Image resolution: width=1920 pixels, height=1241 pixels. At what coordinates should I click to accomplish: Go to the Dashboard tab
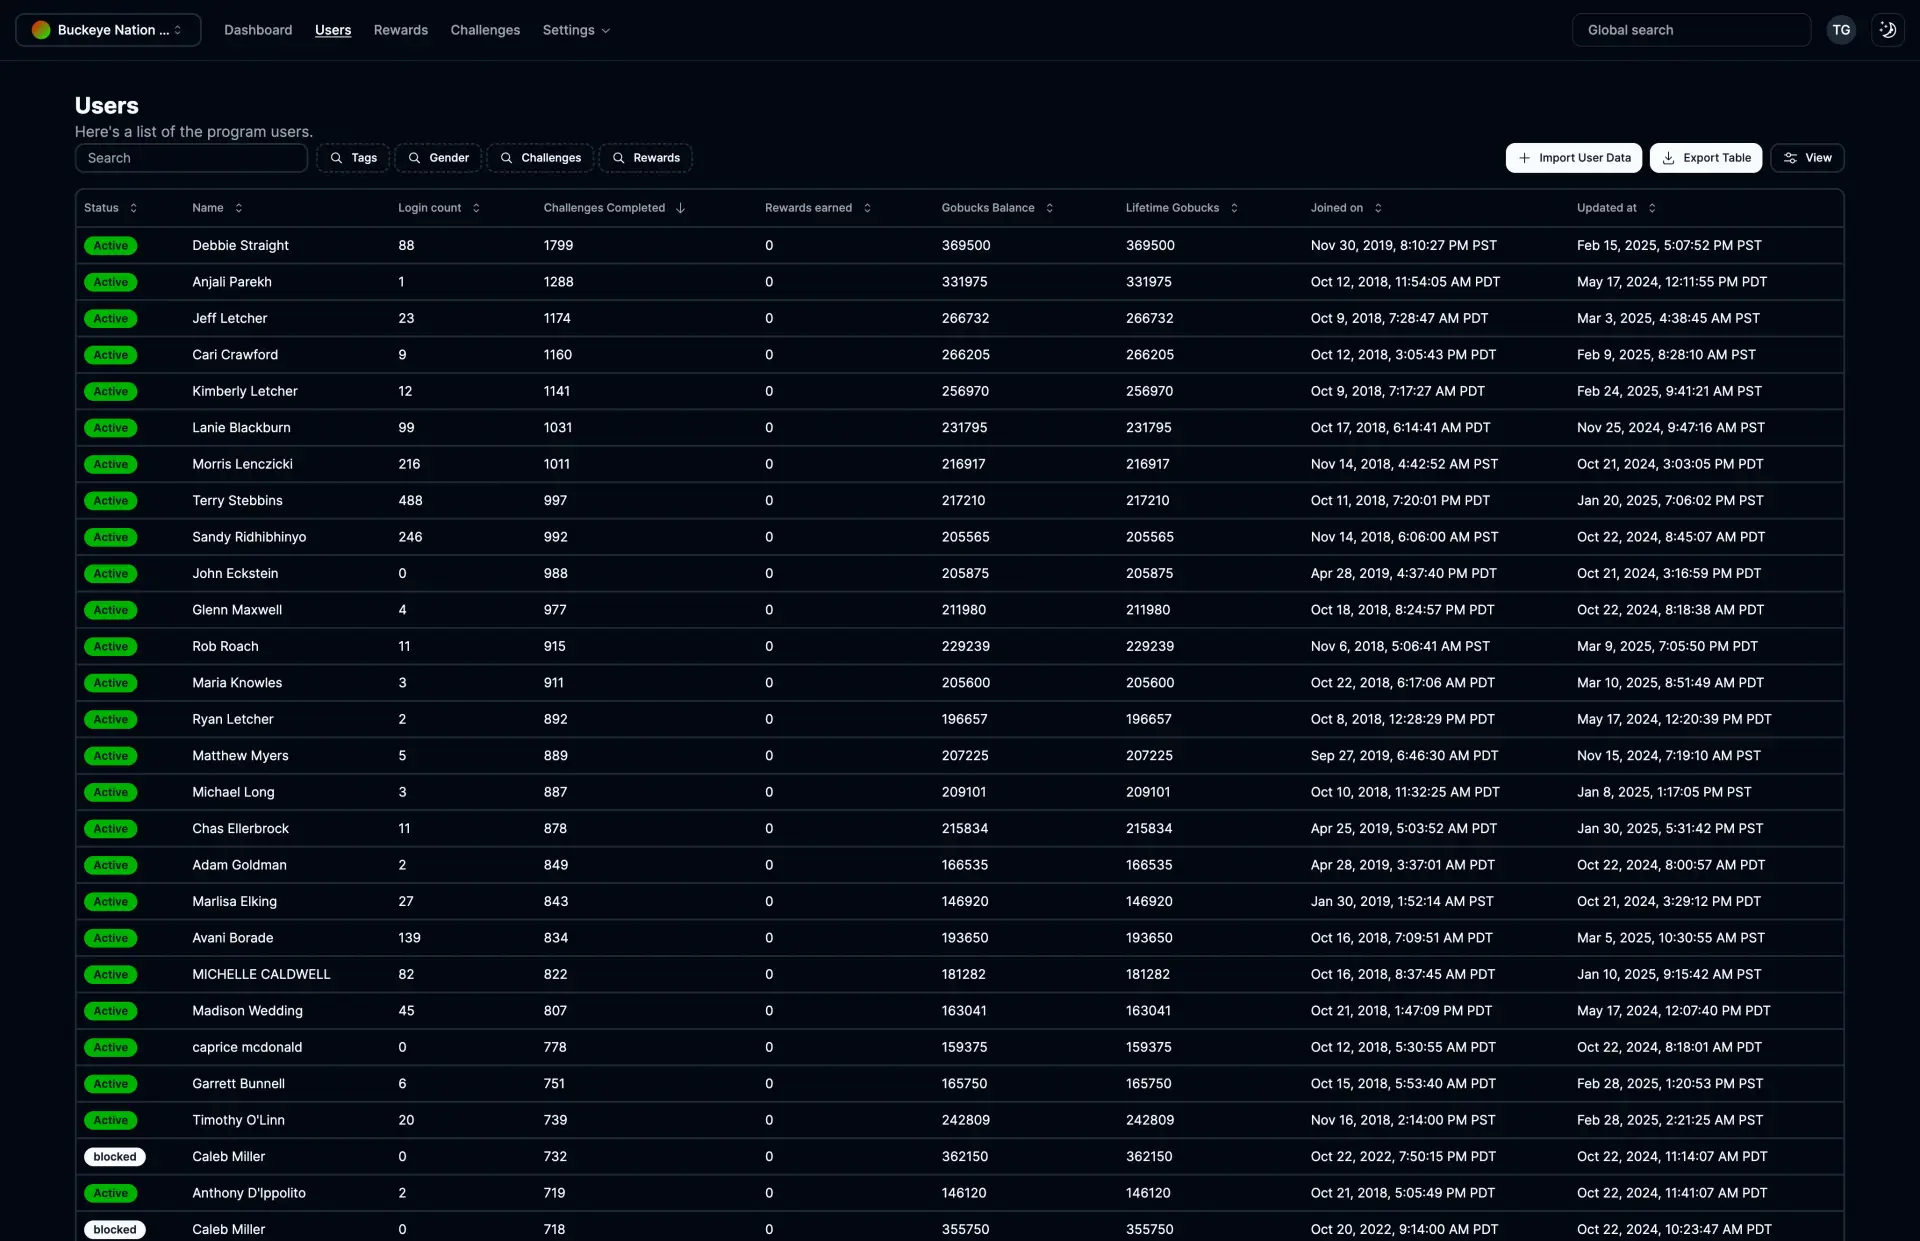[x=258, y=30]
